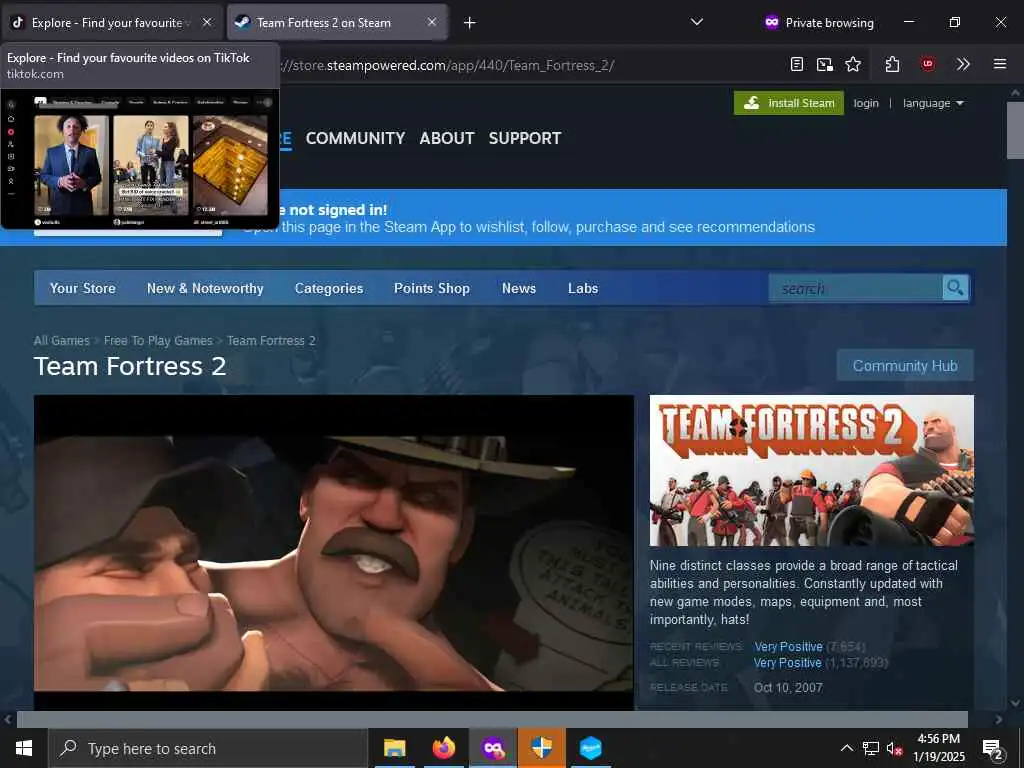Click the Private browsing indicator
This screenshot has width=1024, height=768.
pyautogui.click(x=820, y=23)
